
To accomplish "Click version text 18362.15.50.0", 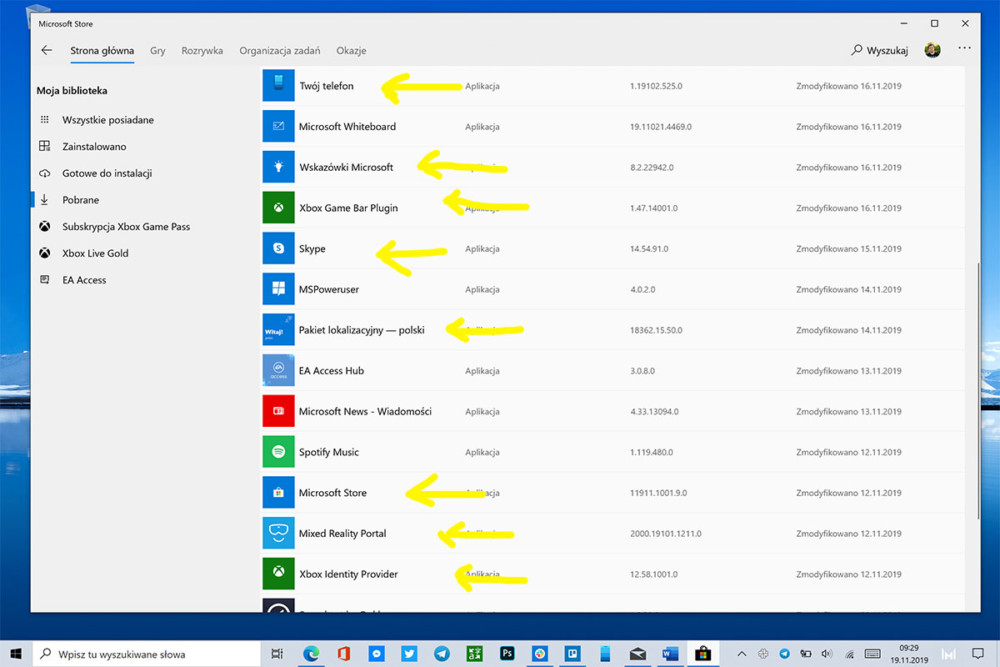I will (x=656, y=330).
